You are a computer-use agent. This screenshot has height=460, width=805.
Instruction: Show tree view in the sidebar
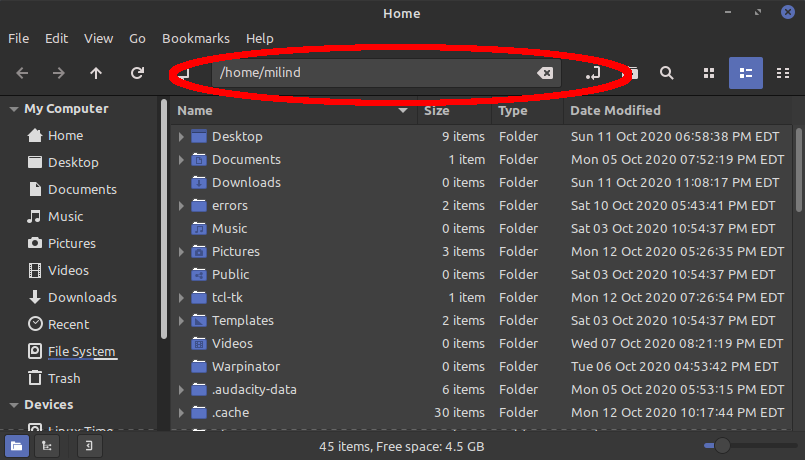(47, 445)
